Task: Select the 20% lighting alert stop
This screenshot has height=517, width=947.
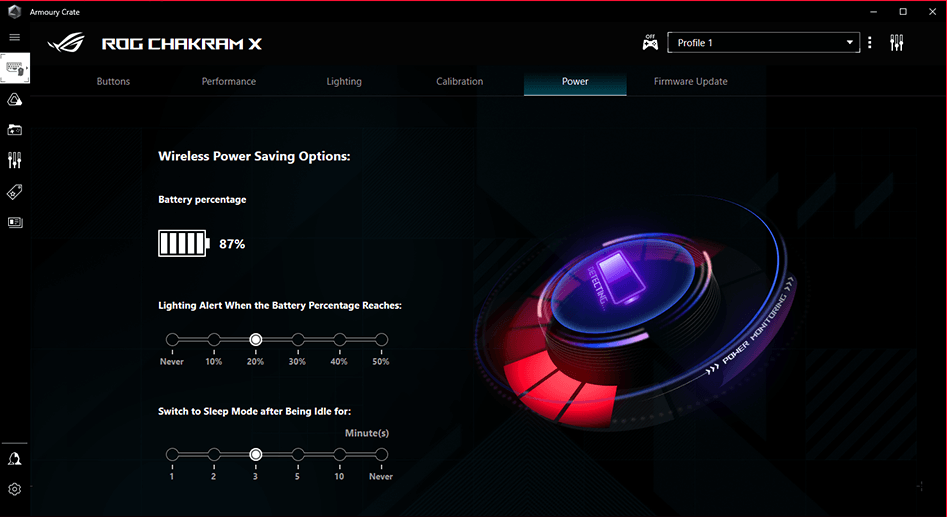Action: pos(255,339)
